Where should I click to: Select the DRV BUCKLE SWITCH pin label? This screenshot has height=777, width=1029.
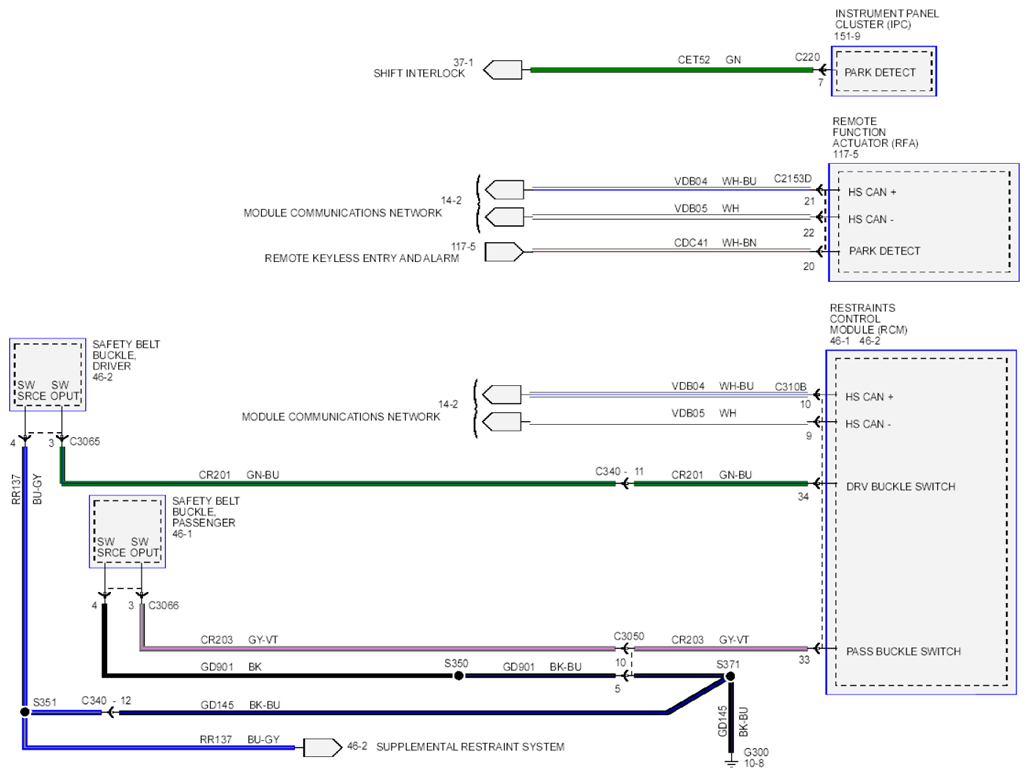tap(900, 486)
